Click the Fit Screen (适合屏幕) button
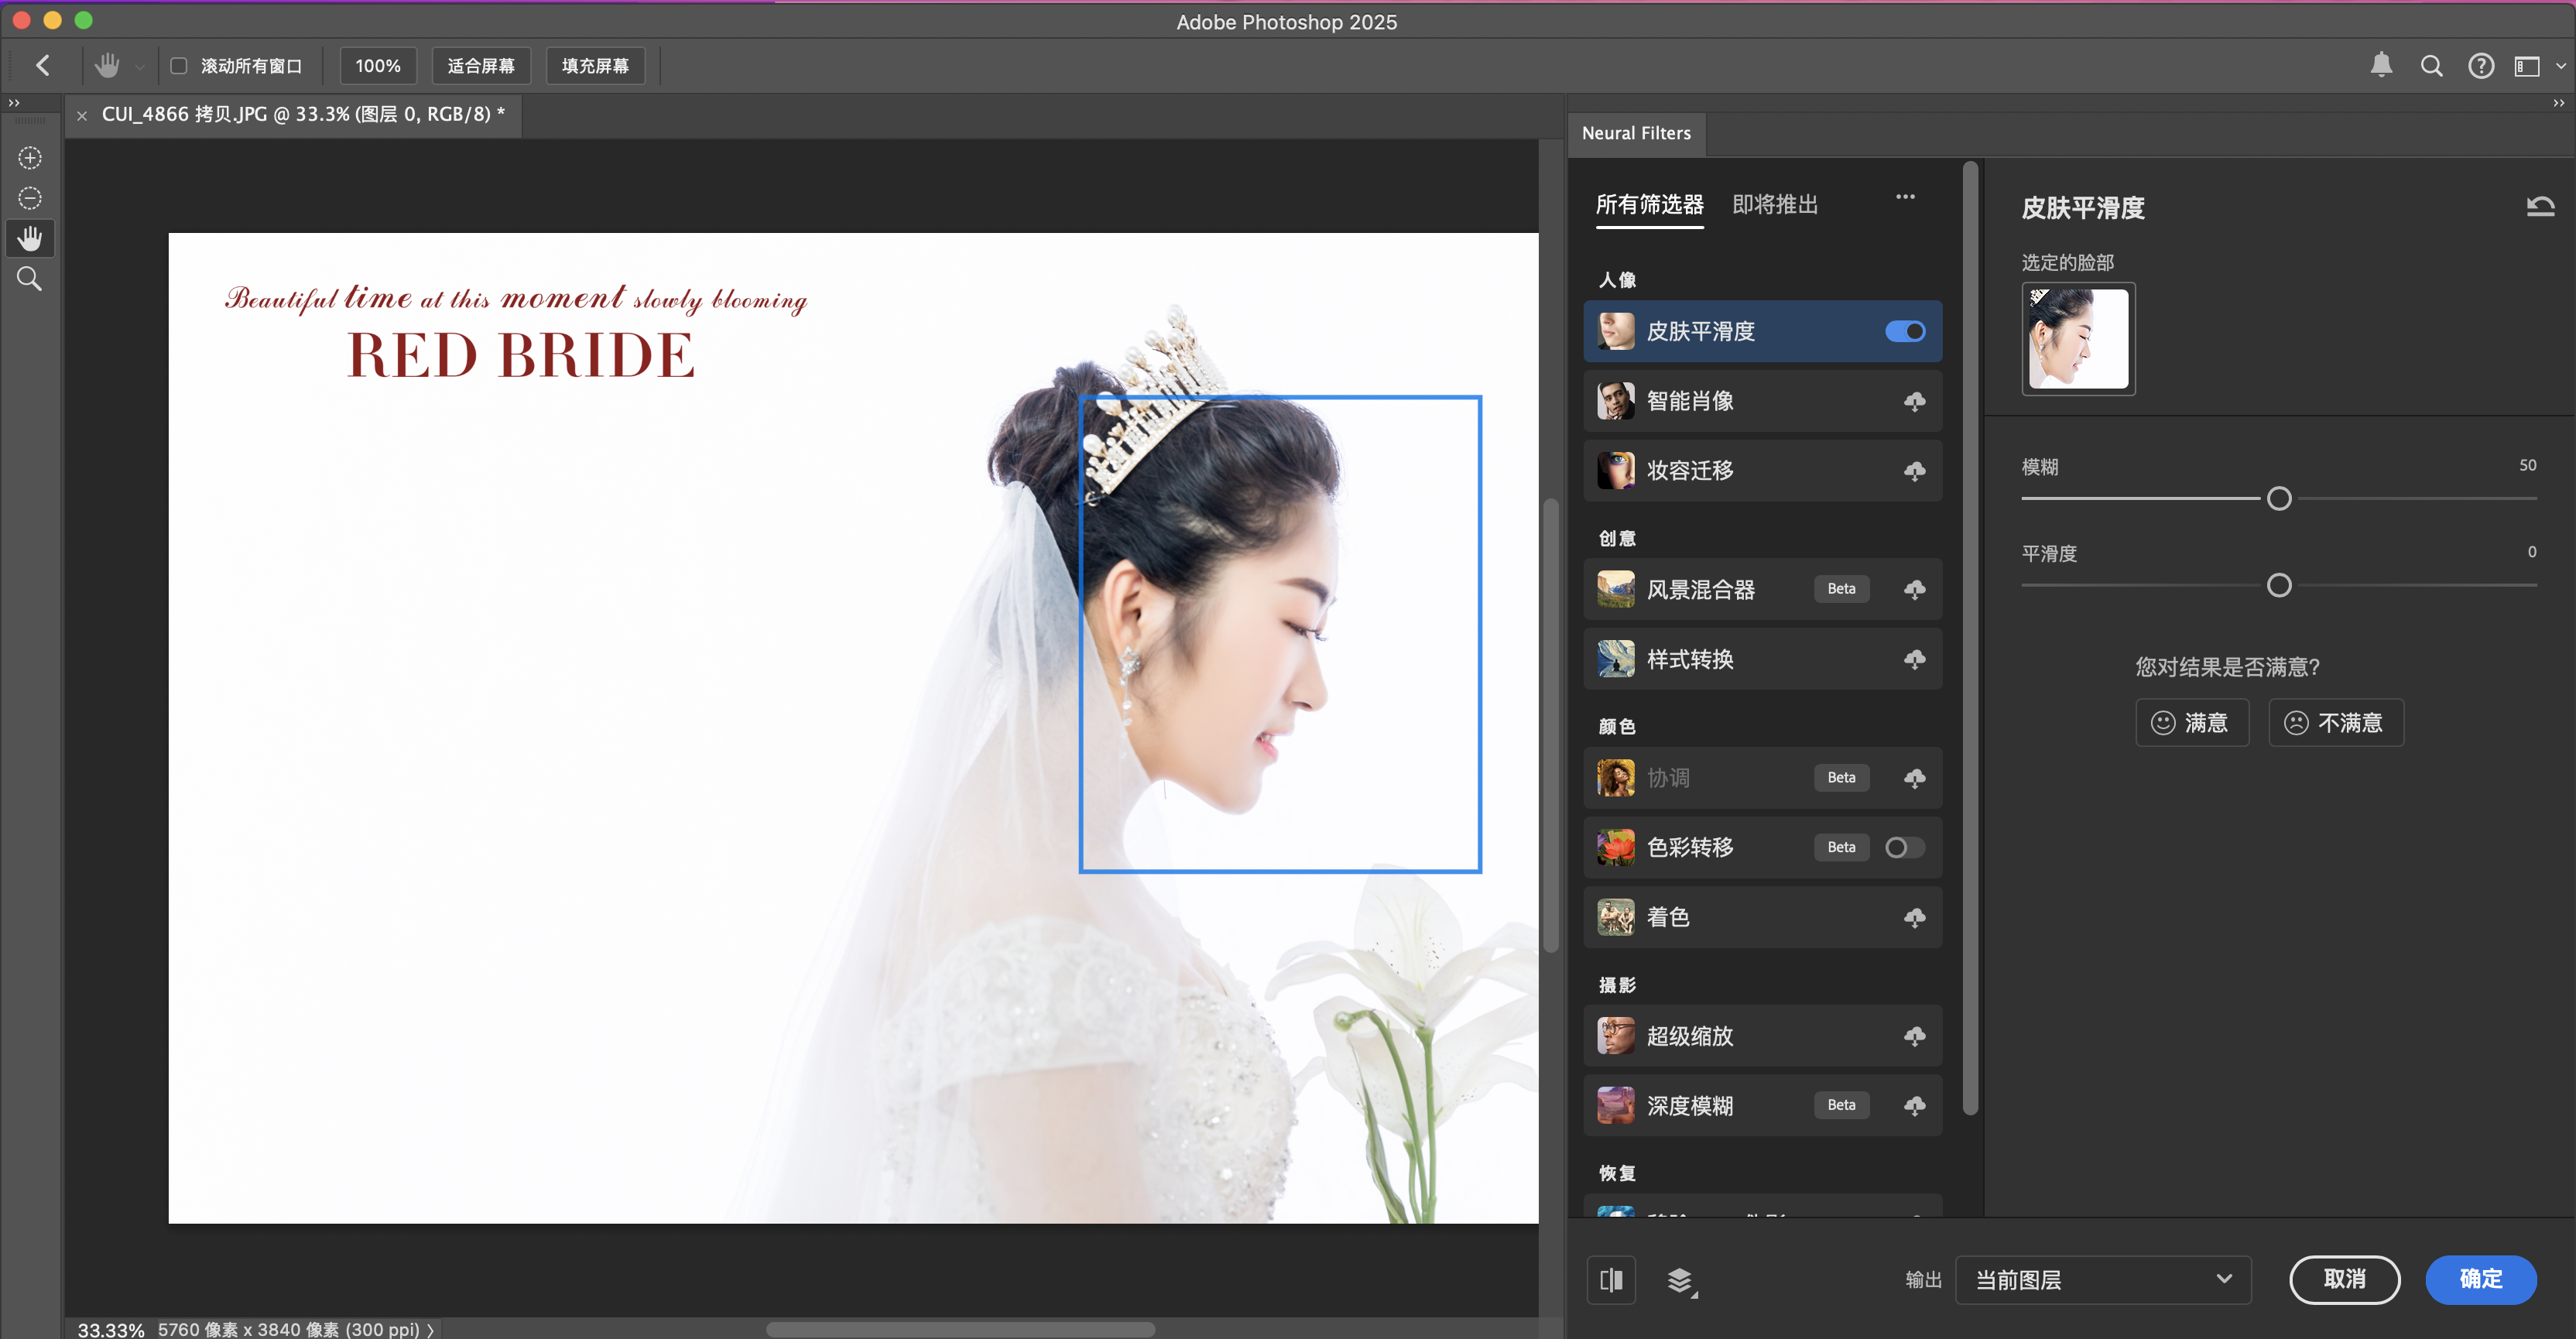This screenshot has width=2576, height=1339. tap(481, 66)
